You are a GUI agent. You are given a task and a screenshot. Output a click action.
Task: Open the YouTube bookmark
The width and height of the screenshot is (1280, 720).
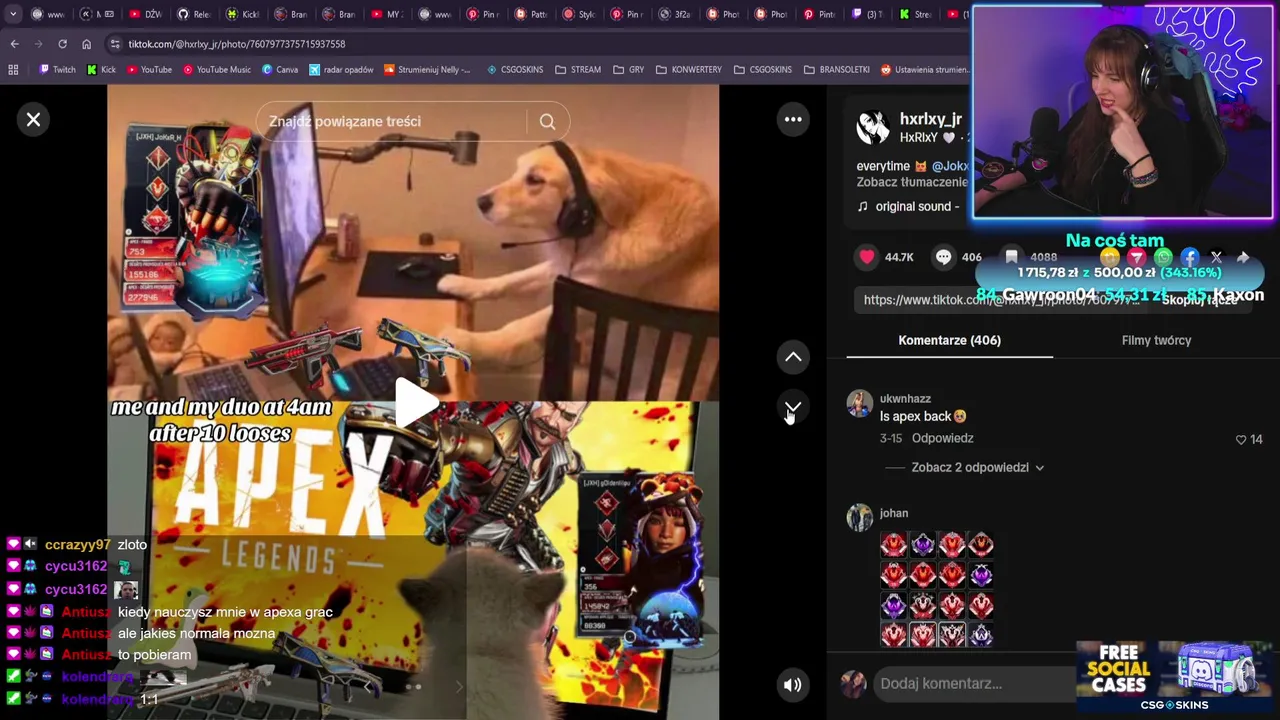(149, 70)
